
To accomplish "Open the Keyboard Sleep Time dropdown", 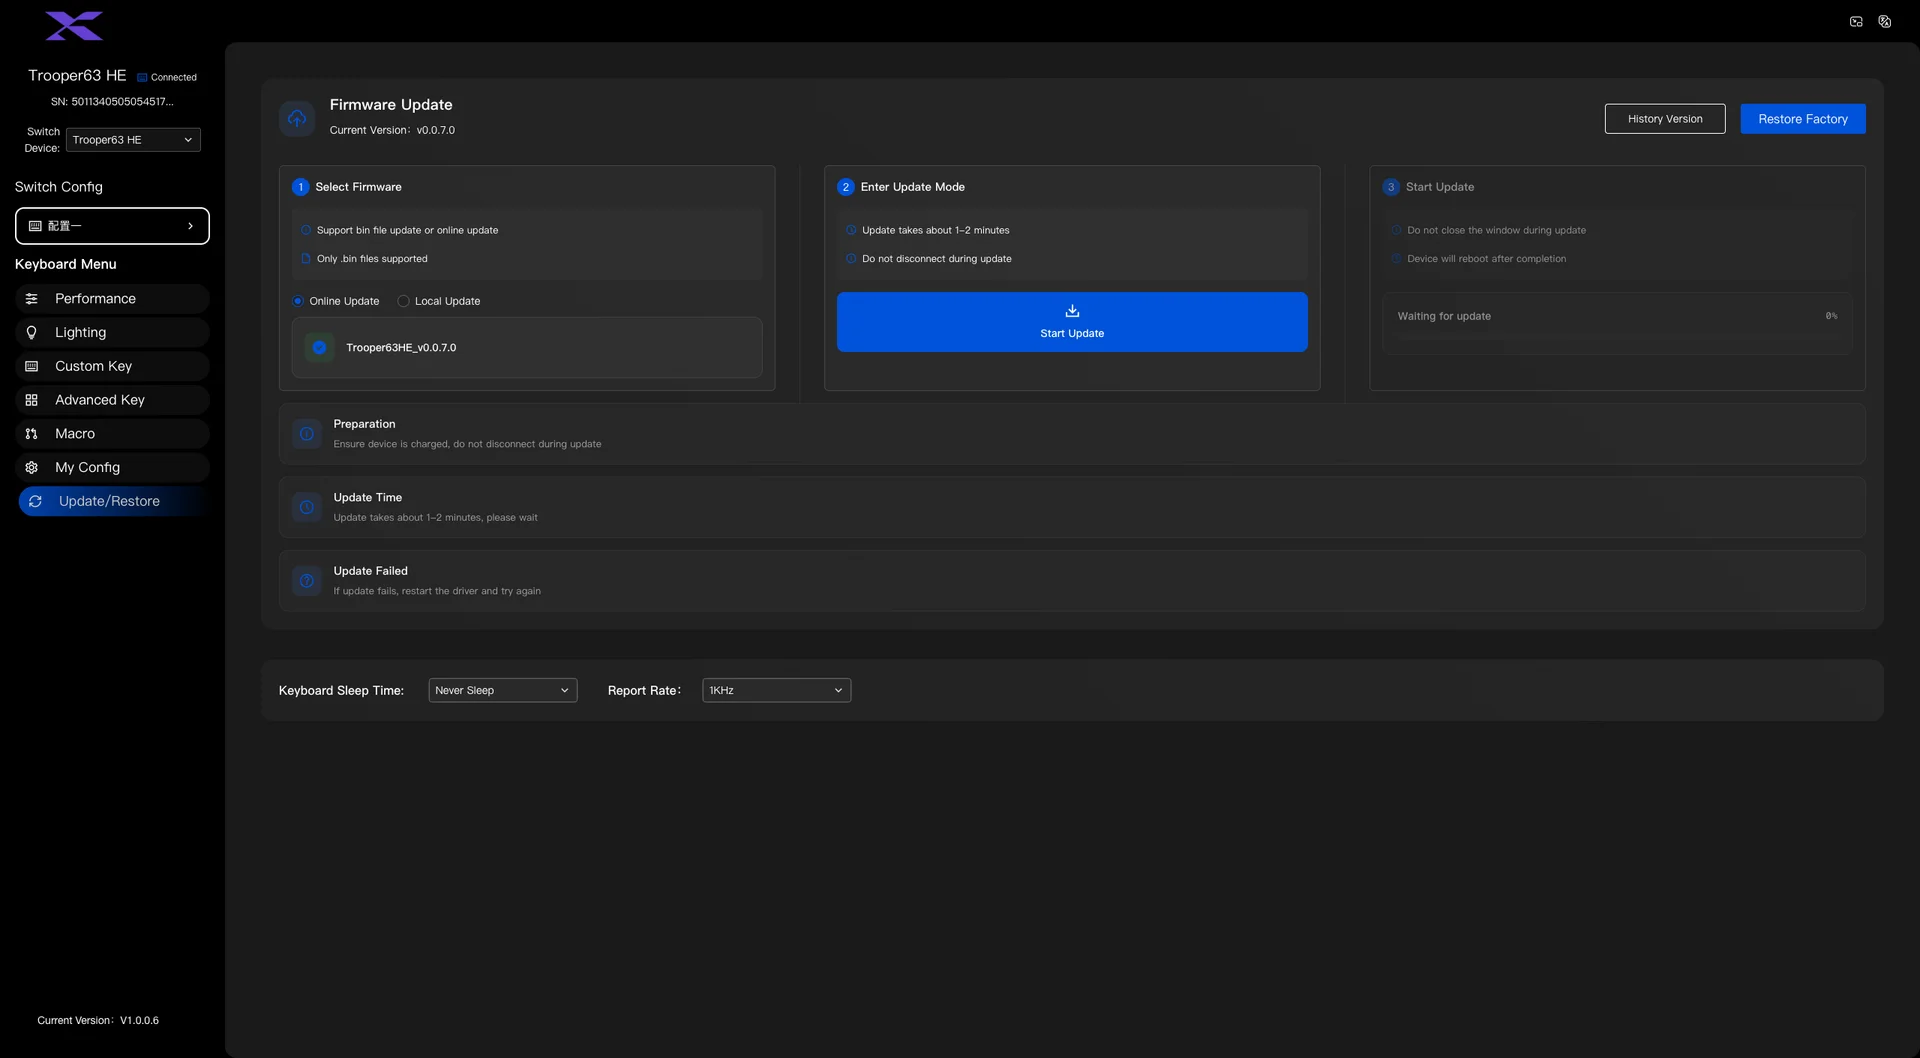I will (503, 690).
